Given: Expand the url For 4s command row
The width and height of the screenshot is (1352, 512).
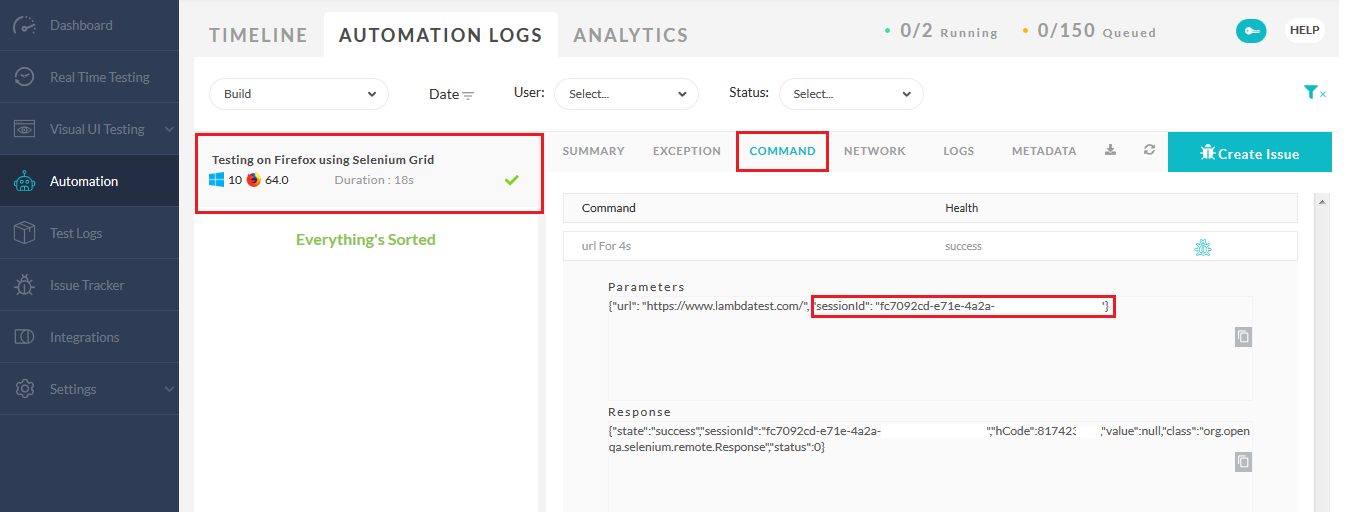Looking at the screenshot, I should (930, 246).
